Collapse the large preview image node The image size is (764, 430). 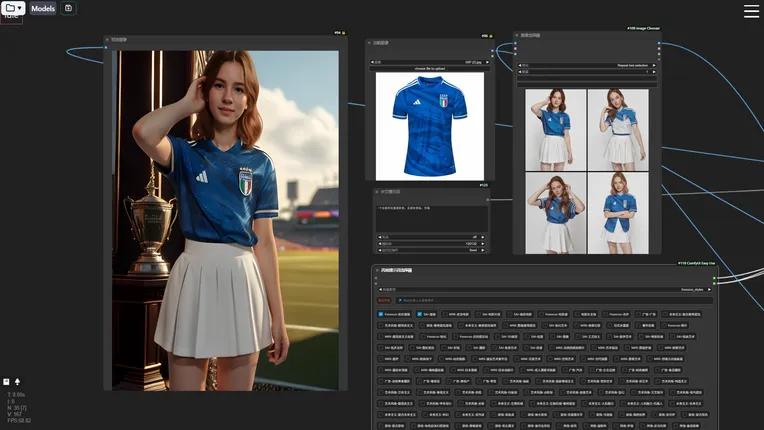[108, 41]
